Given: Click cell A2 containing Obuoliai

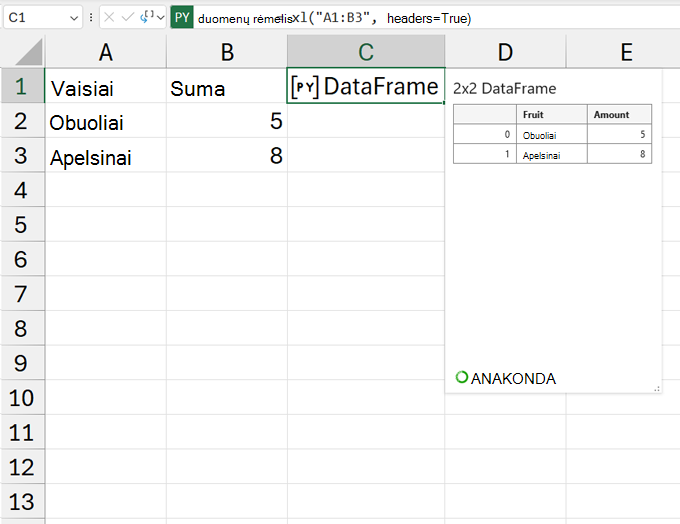Looking at the screenshot, I should pyautogui.click(x=106, y=121).
